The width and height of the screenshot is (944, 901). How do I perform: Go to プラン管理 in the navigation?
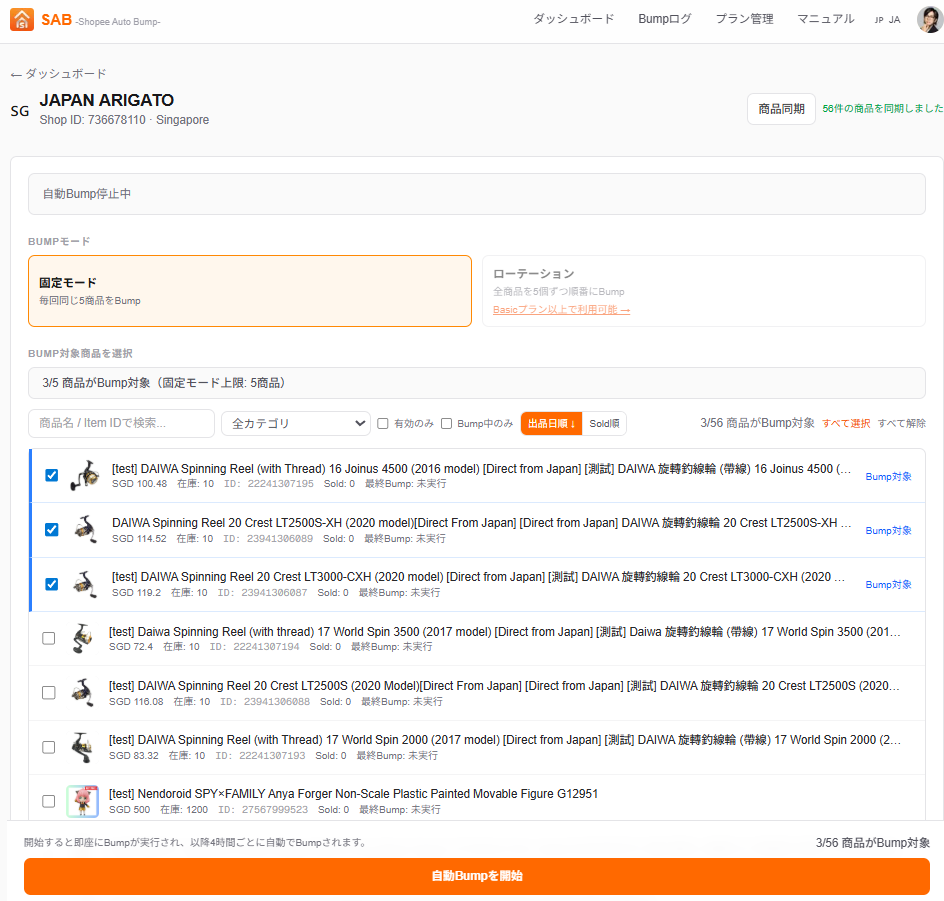pos(744,19)
